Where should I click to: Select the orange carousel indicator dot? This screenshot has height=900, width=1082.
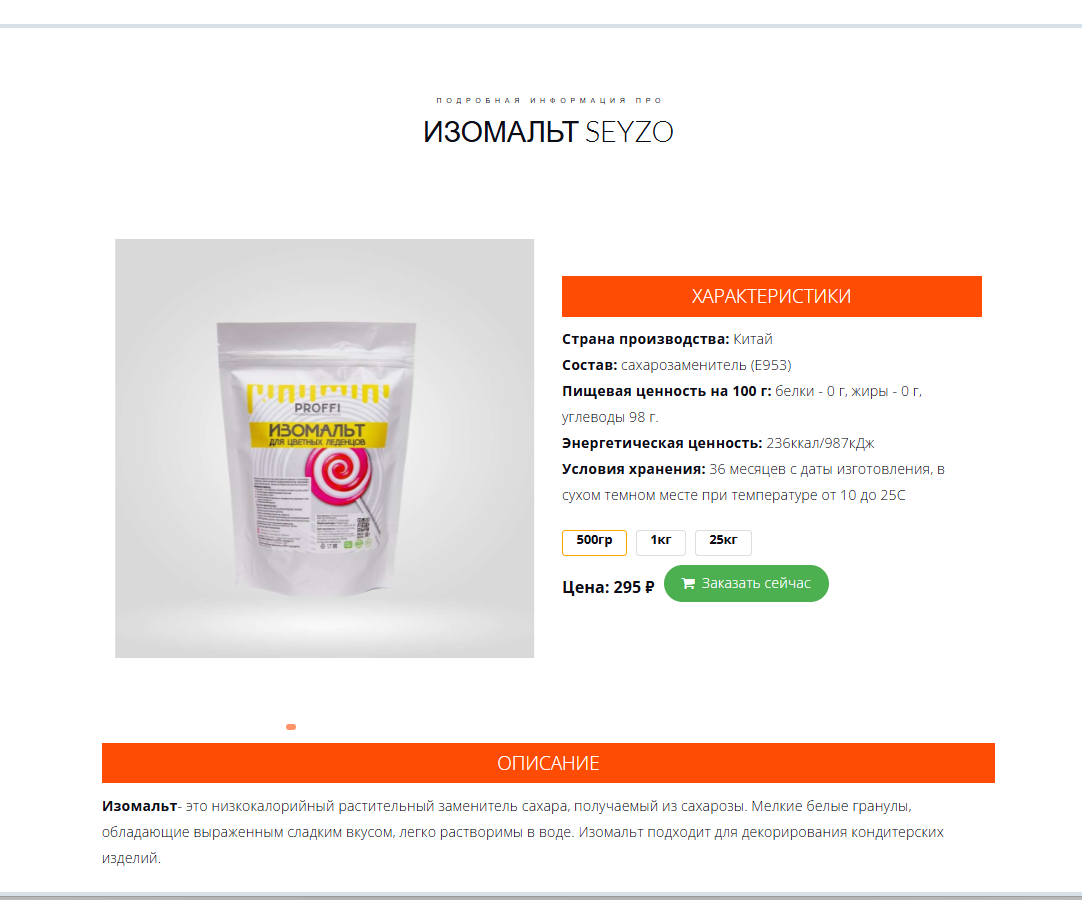pyautogui.click(x=291, y=727)
